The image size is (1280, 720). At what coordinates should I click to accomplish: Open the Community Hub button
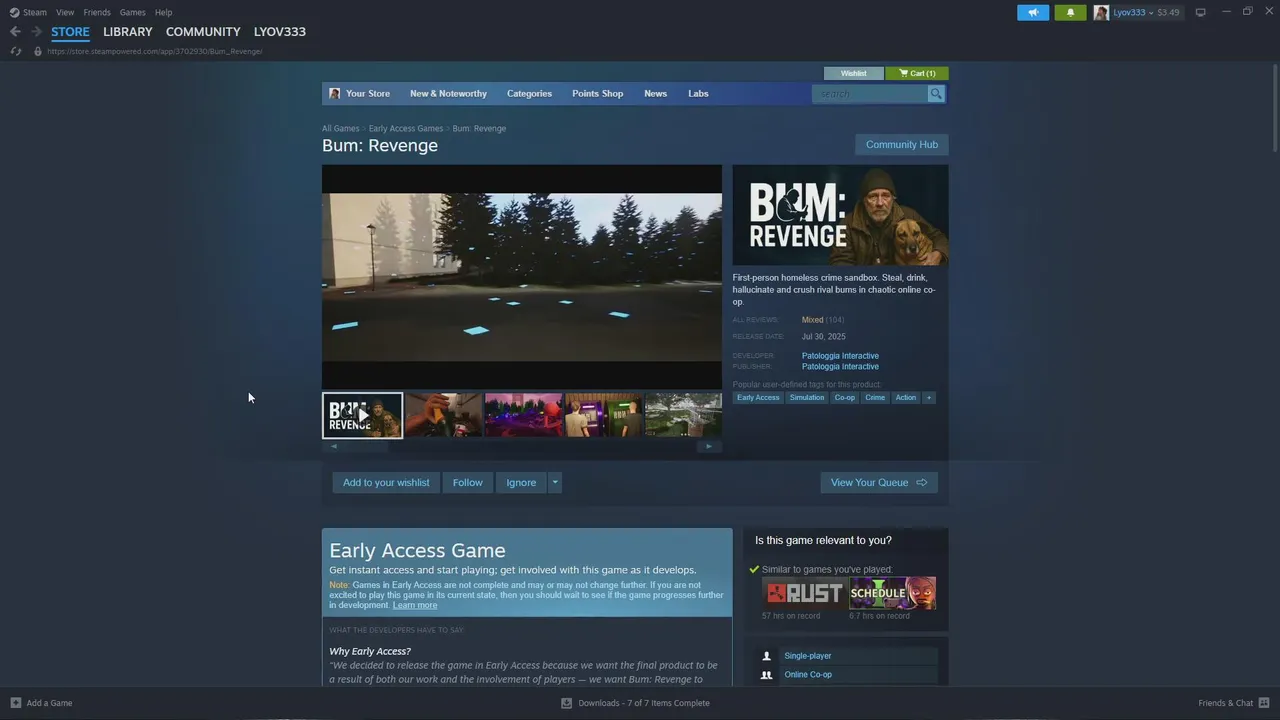click(x=901, y=144)
